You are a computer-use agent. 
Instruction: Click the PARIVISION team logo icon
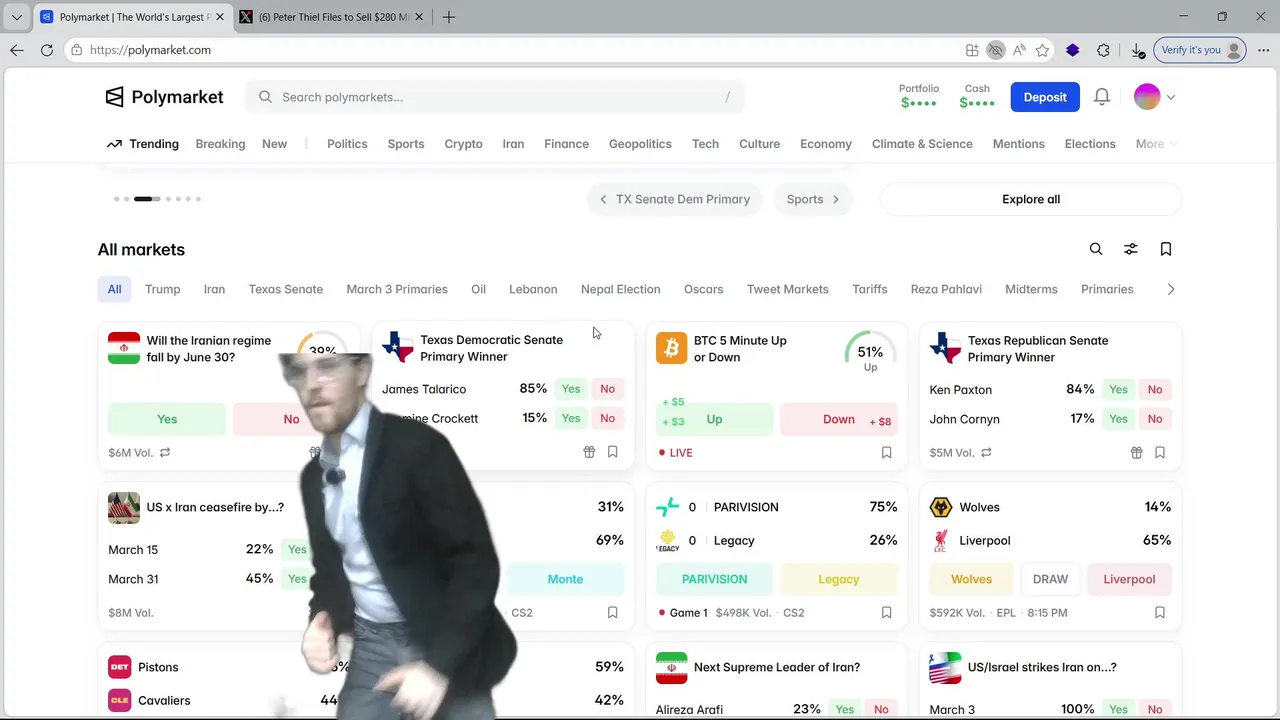[x=668, y=507]
